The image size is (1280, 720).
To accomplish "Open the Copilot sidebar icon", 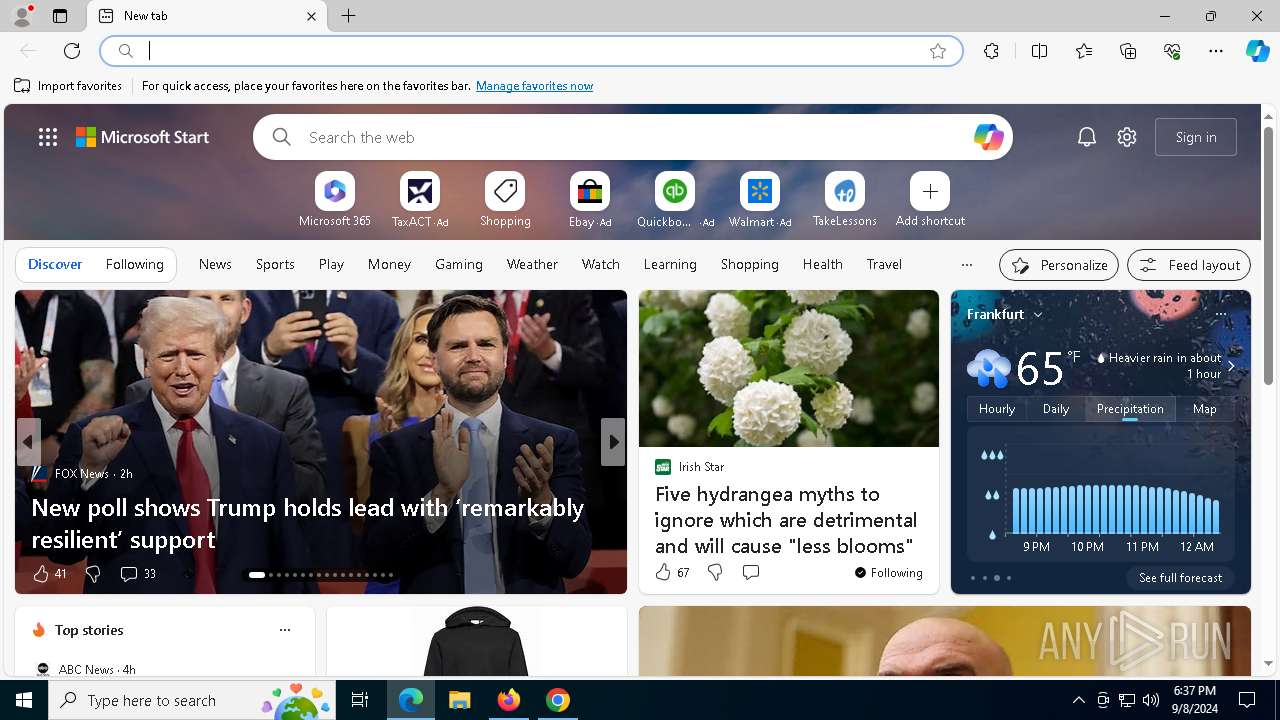I will (1258, 51).
